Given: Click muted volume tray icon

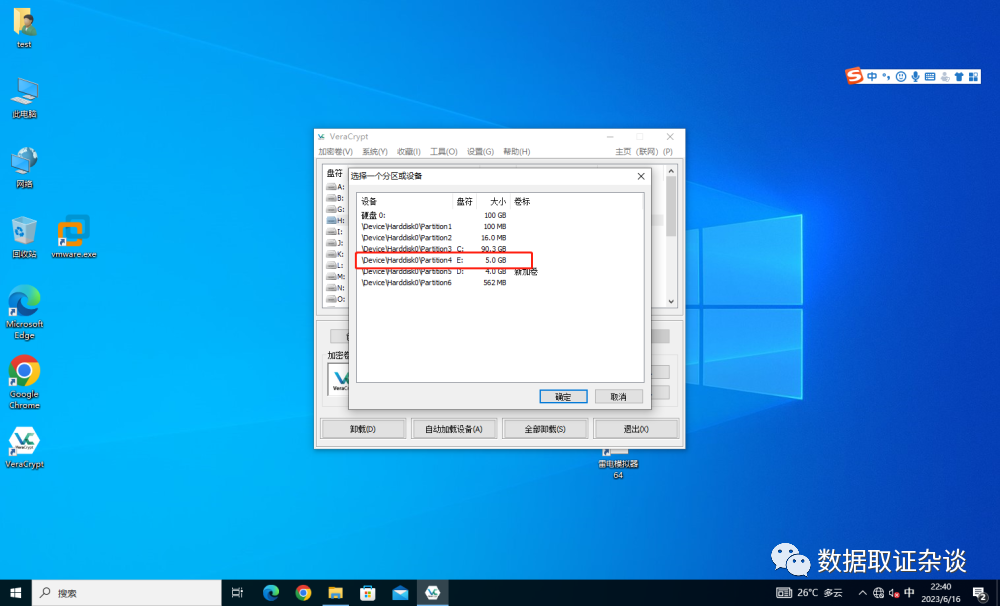Looking at the screenshot, I should (894, 593).
